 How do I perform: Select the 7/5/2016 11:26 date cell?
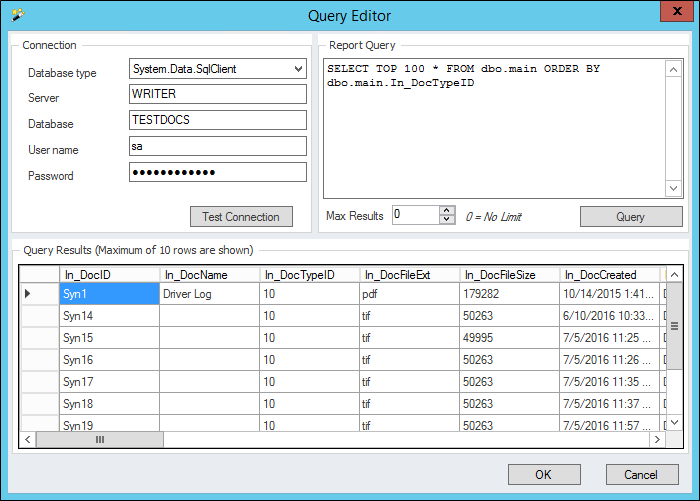(x=609, y=359)
